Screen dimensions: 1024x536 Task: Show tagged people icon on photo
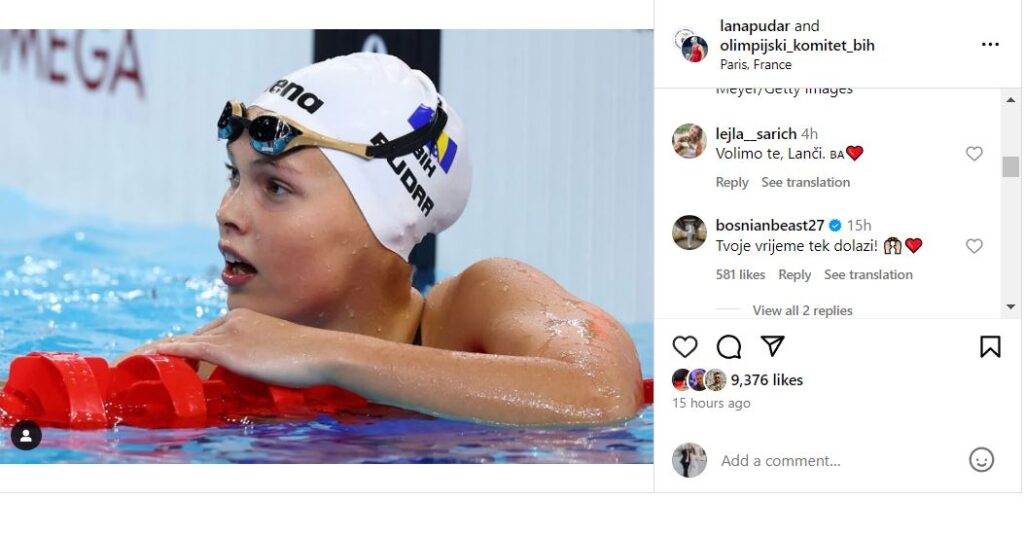coord(26,436)
